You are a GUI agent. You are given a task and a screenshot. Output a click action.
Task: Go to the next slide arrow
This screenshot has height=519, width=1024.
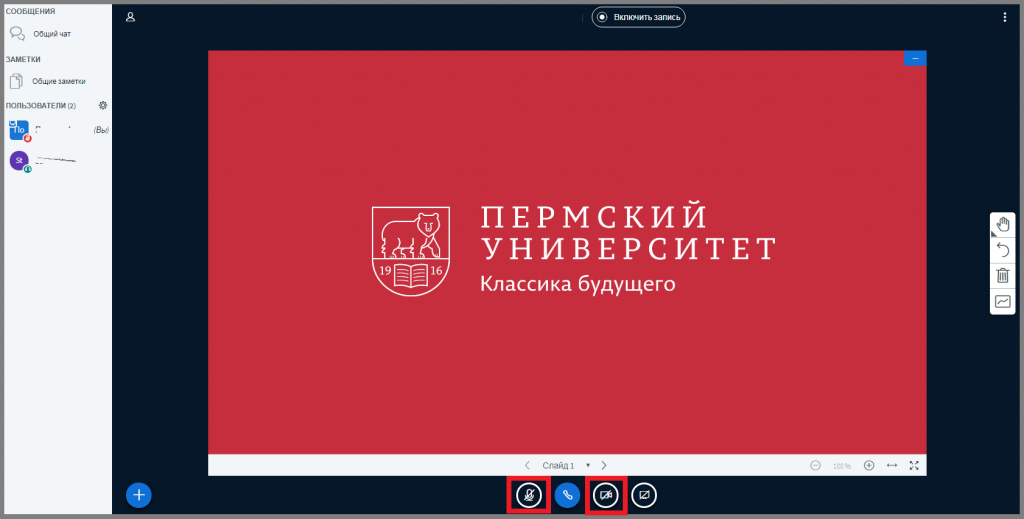pos(604,465)
